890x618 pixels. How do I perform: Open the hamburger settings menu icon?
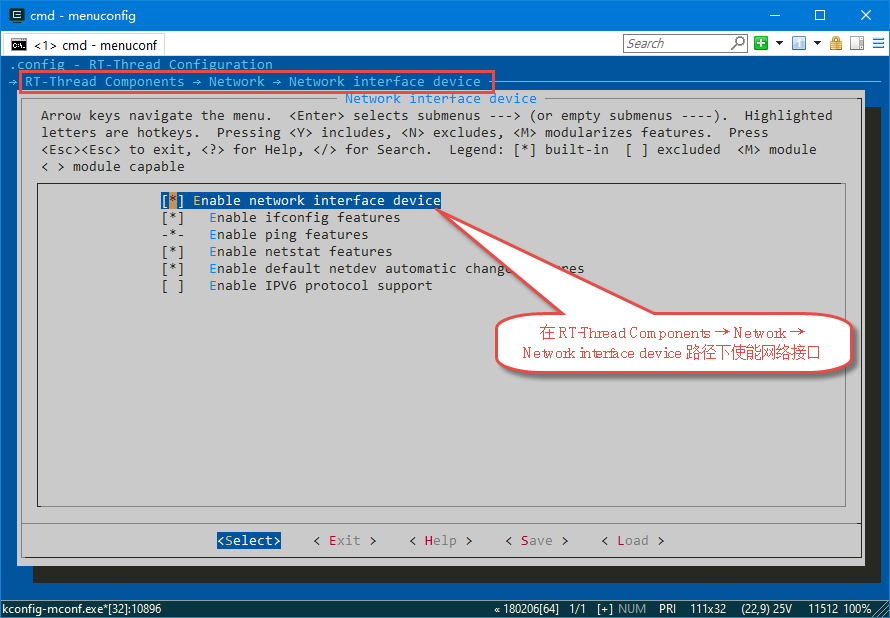coord(878,44)
